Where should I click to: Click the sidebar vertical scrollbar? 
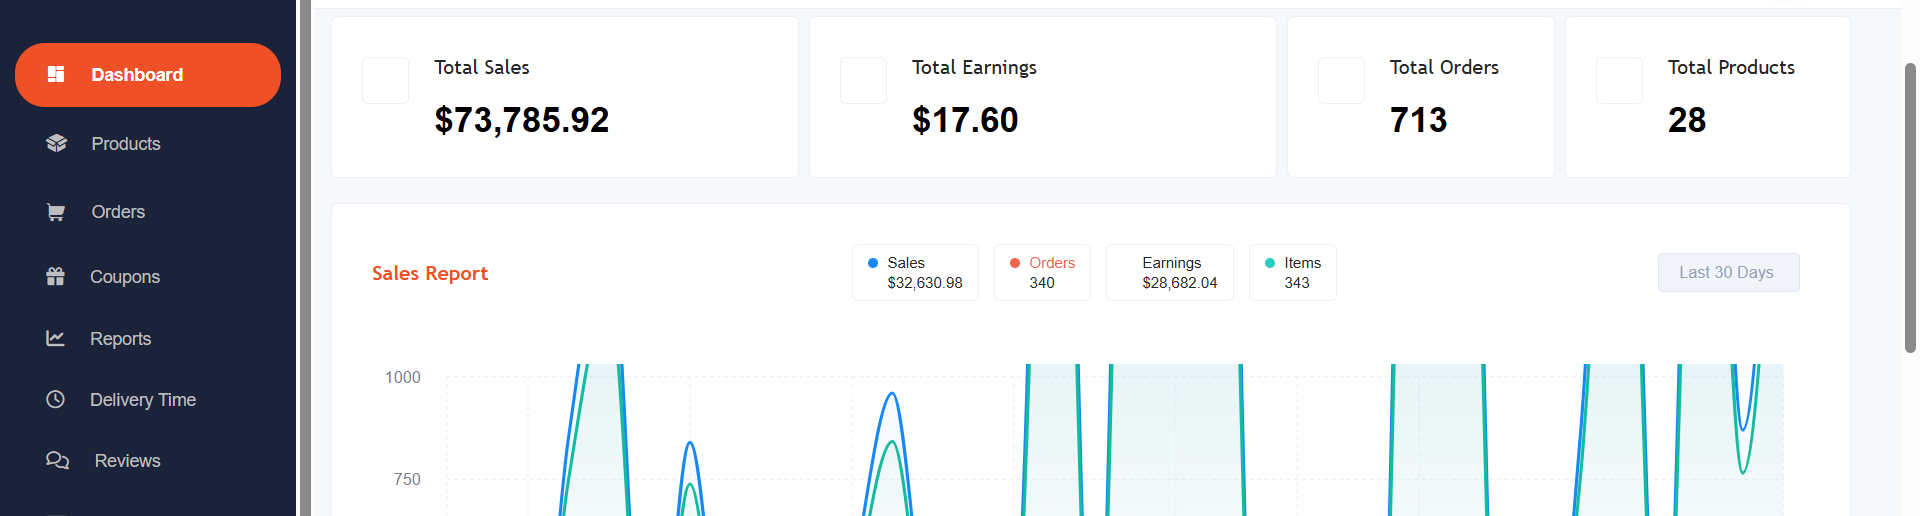point(305,258)
